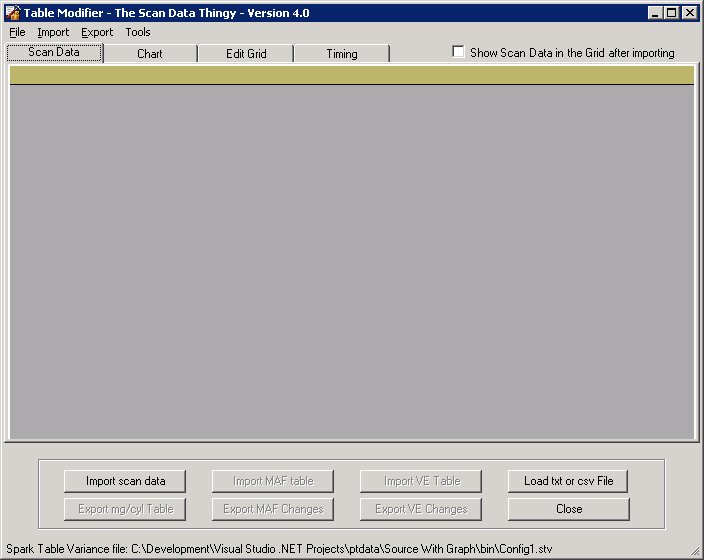Enable Show Scan Data in Grid checkbox
The image size is (704, 560).
pos(458,52)
